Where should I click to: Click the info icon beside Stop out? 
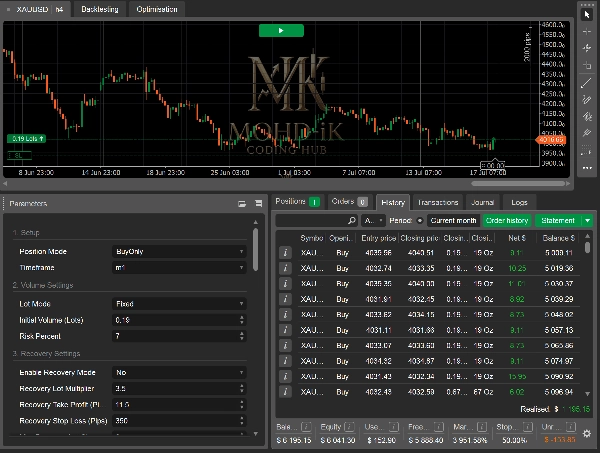pyautogui.click(x=528, y=427)
